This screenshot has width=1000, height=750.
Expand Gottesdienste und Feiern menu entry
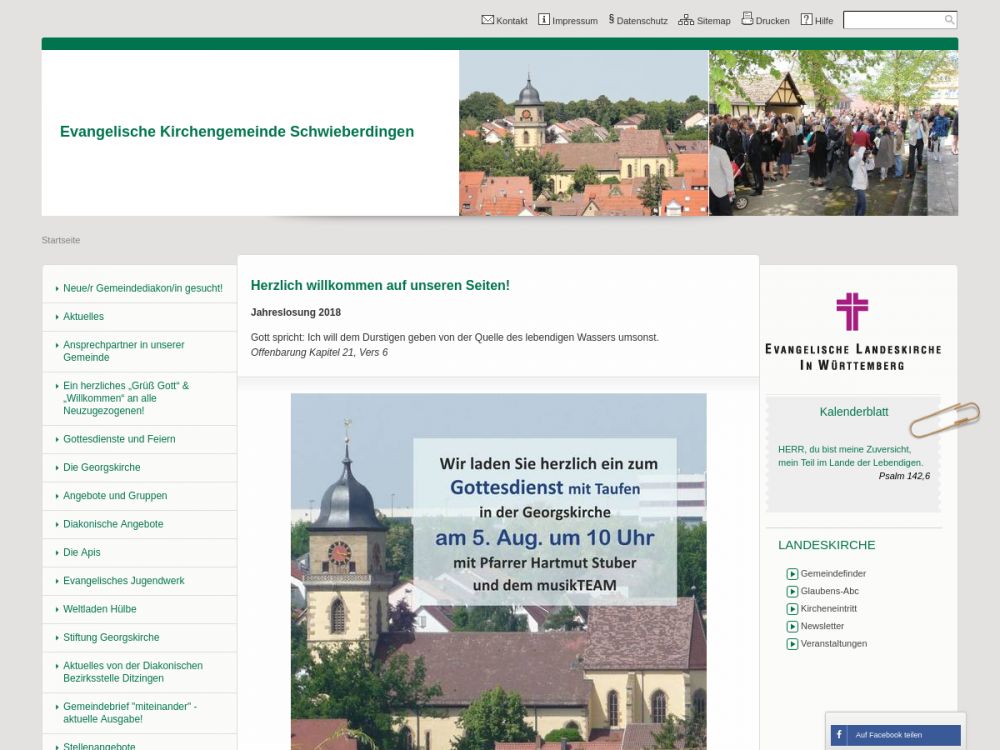119,439
